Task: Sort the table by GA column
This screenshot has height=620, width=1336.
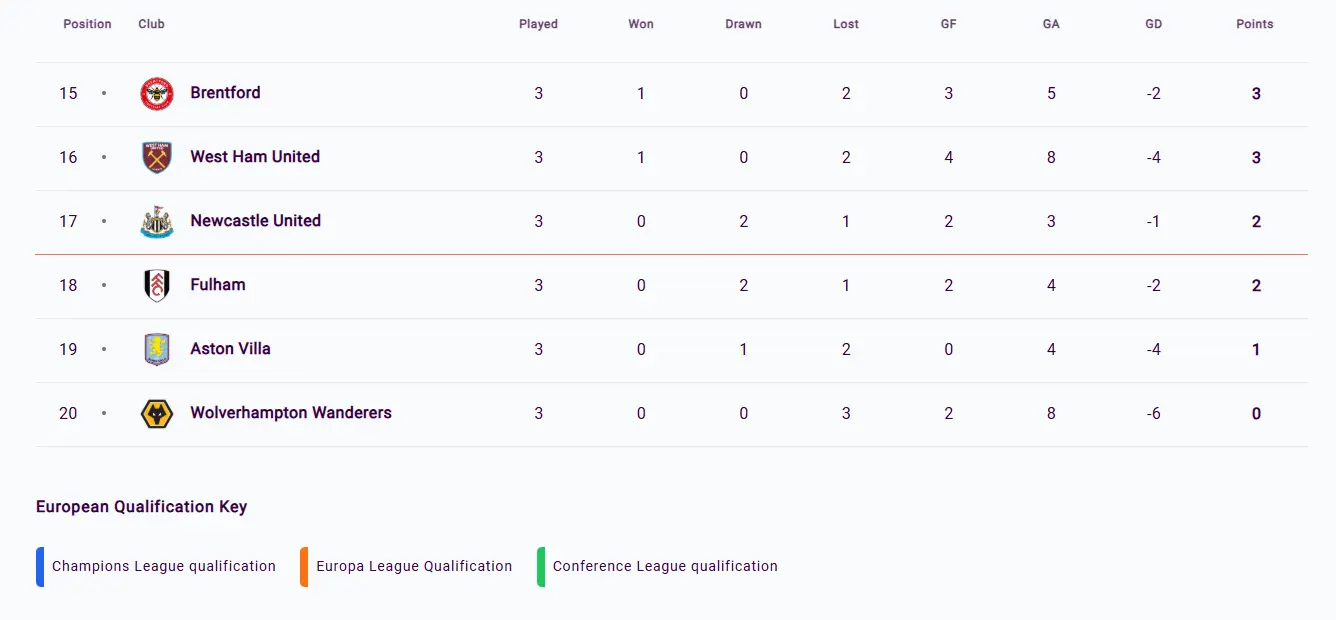Action: [1051, 23]
